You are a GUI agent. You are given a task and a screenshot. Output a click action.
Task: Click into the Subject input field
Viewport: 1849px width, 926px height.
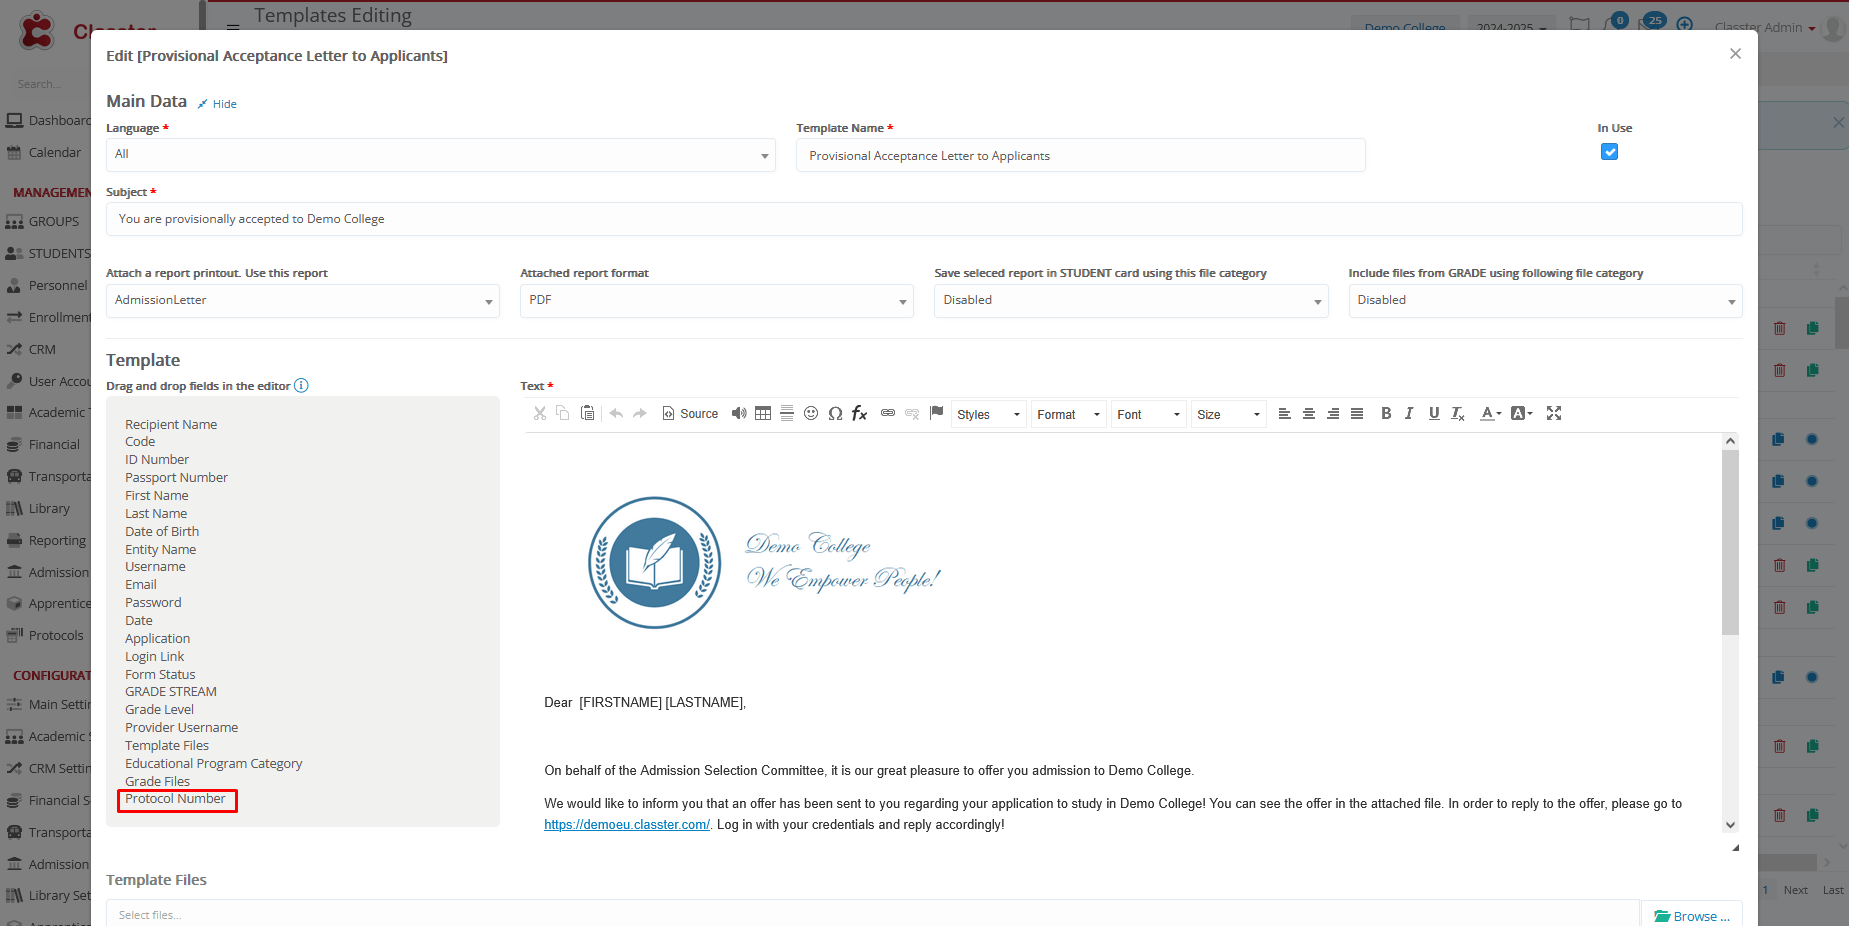923,219
